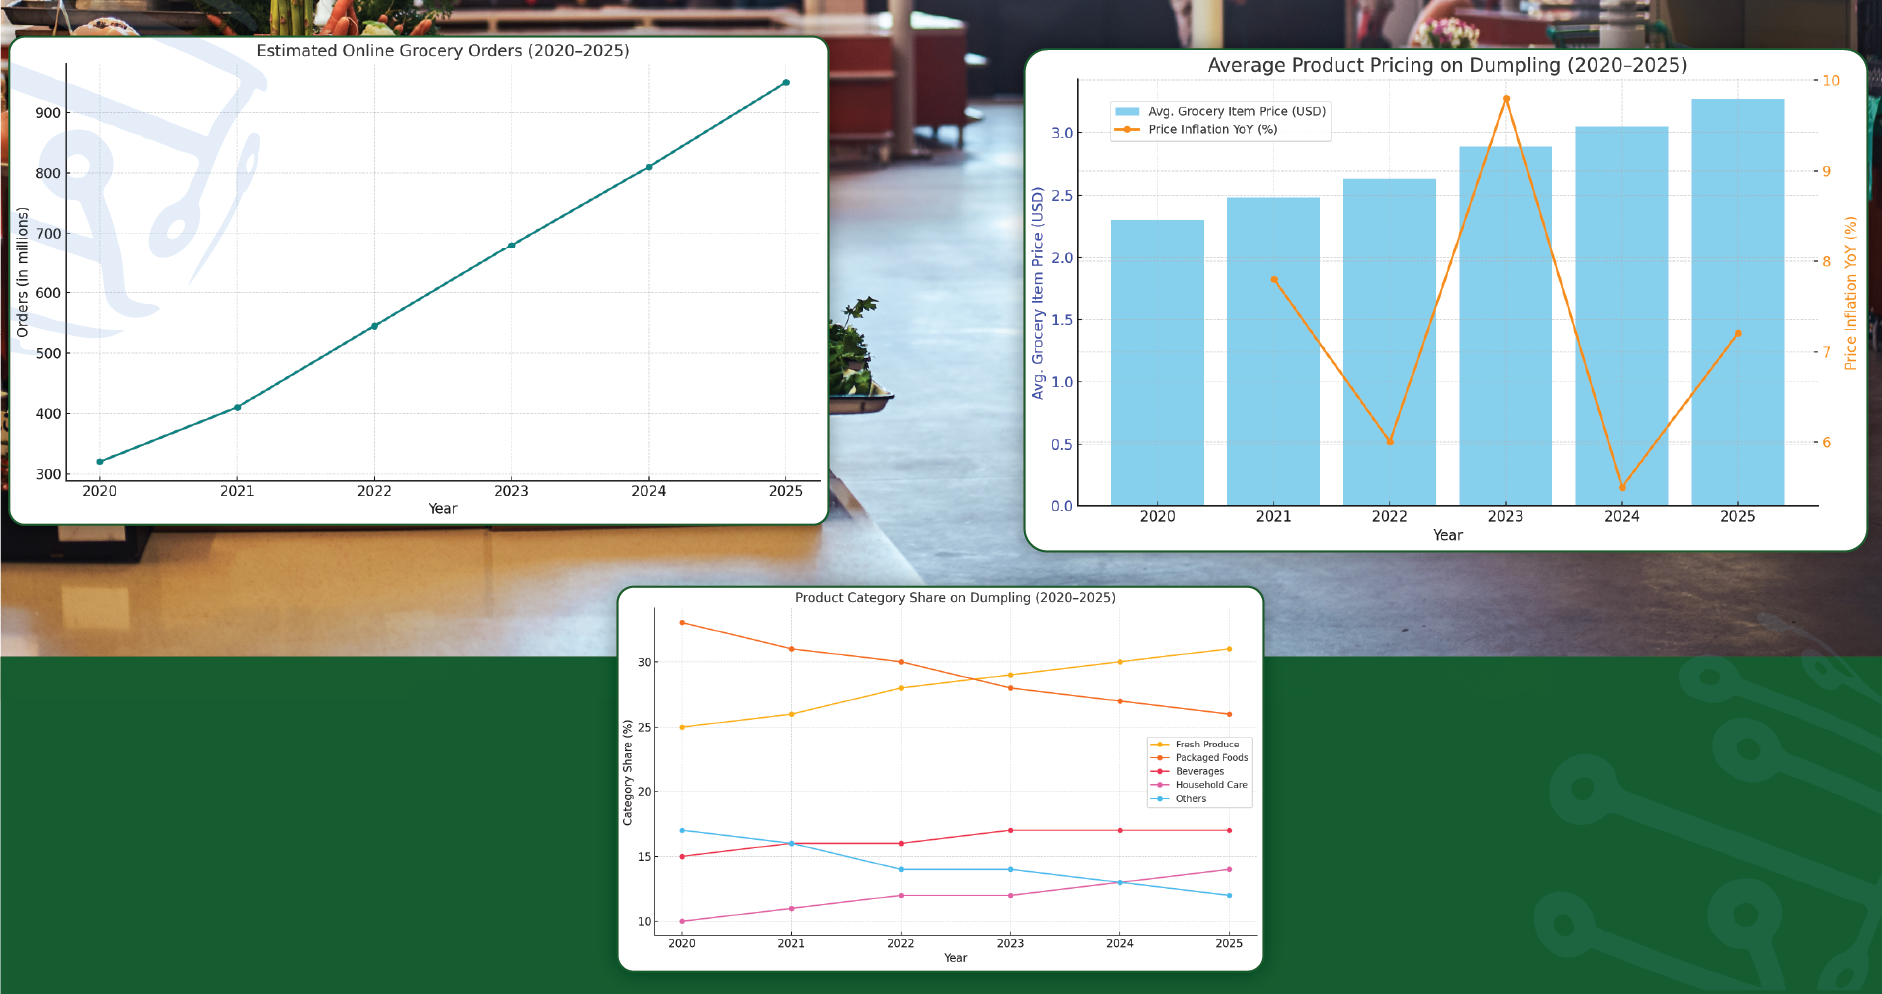Select the 2023 inflation peak marker

[x=1506, y=98]
